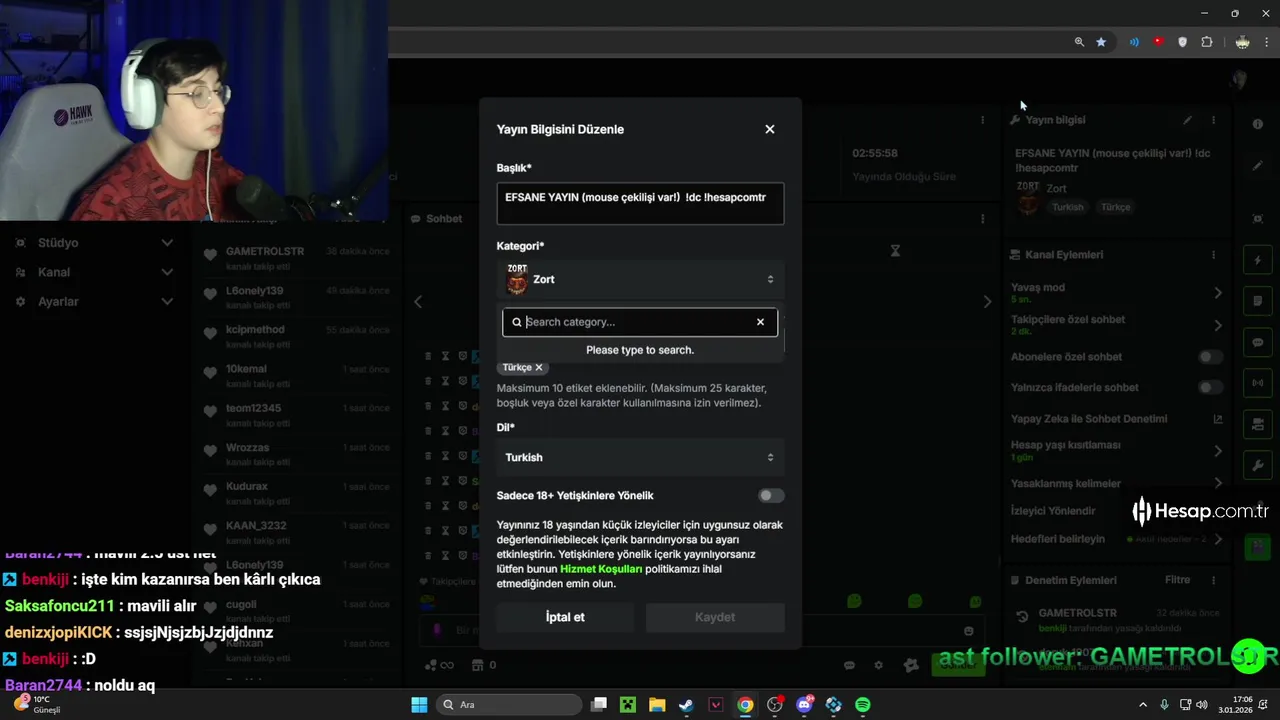
Task: Click the taskbar Ara search box
Action: [x=508, y=705]
